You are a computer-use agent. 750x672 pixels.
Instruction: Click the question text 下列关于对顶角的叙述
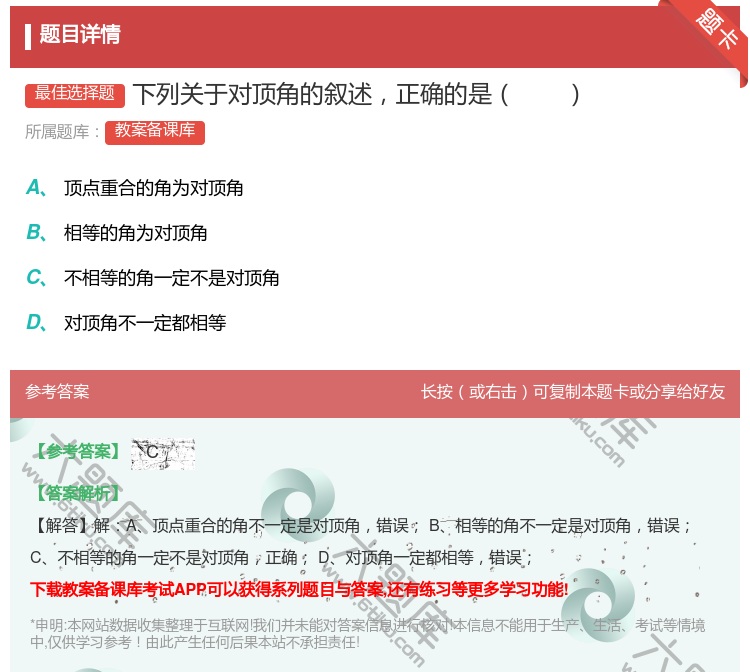[x=355, y=94]
